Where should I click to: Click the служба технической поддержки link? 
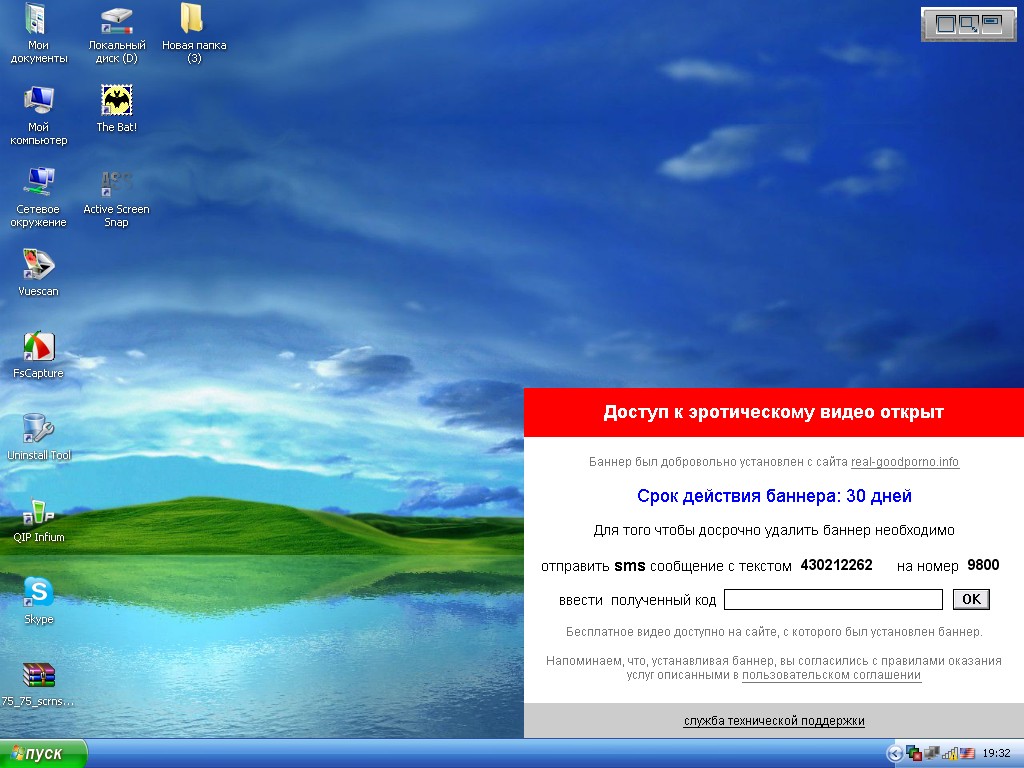click(x=774, y=720)
